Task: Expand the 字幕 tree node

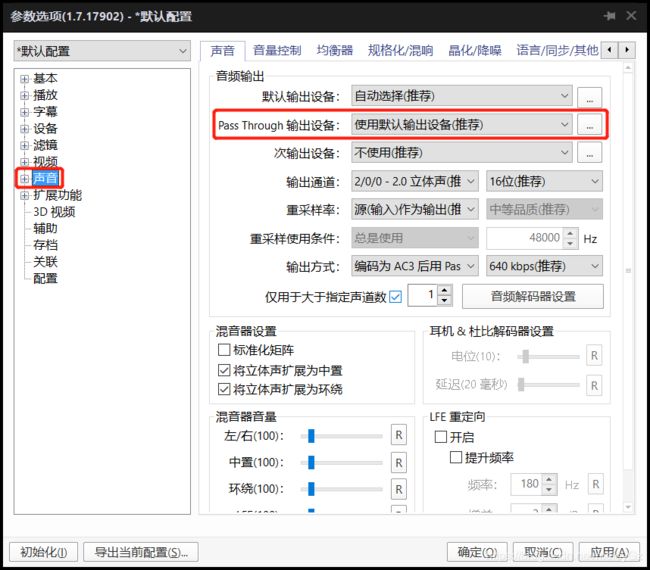Action: [x=24, y=112]
